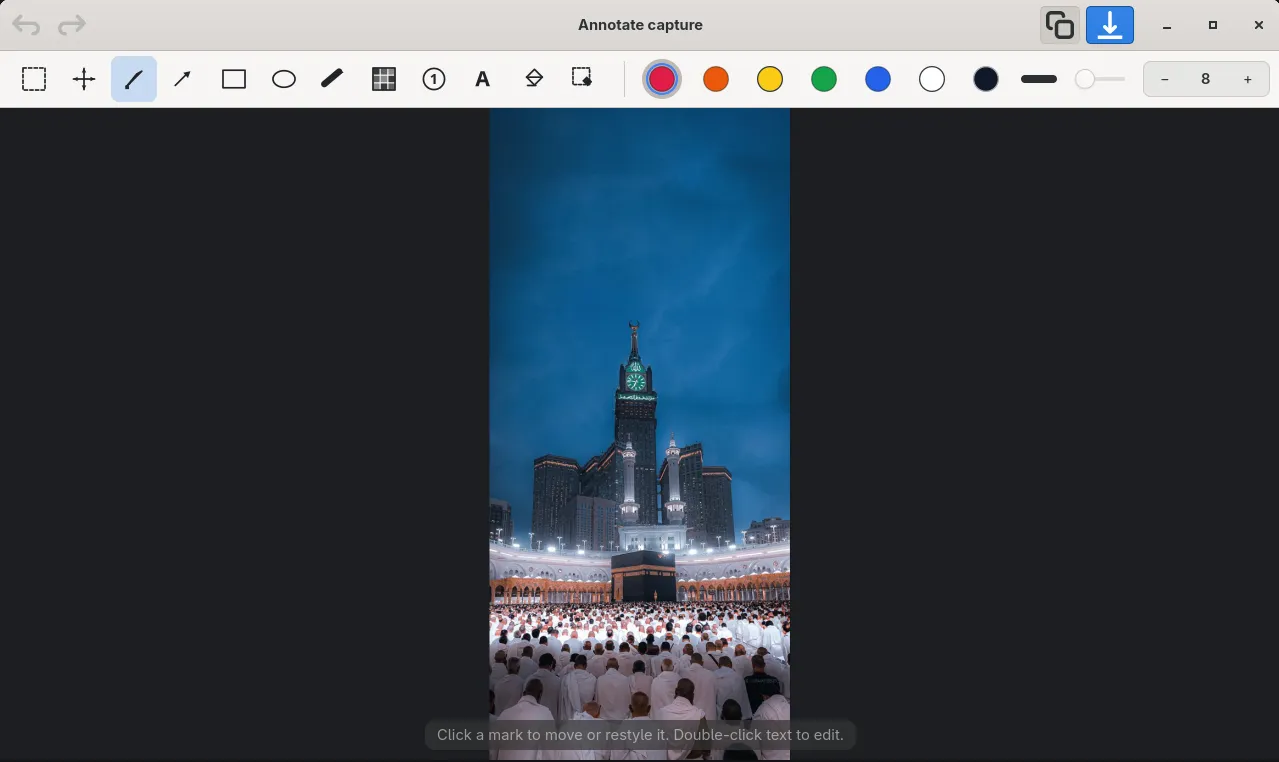Increase the stroke size with the plus button
Viewport: 1279px width, 762px height.
coord(1248,79)
